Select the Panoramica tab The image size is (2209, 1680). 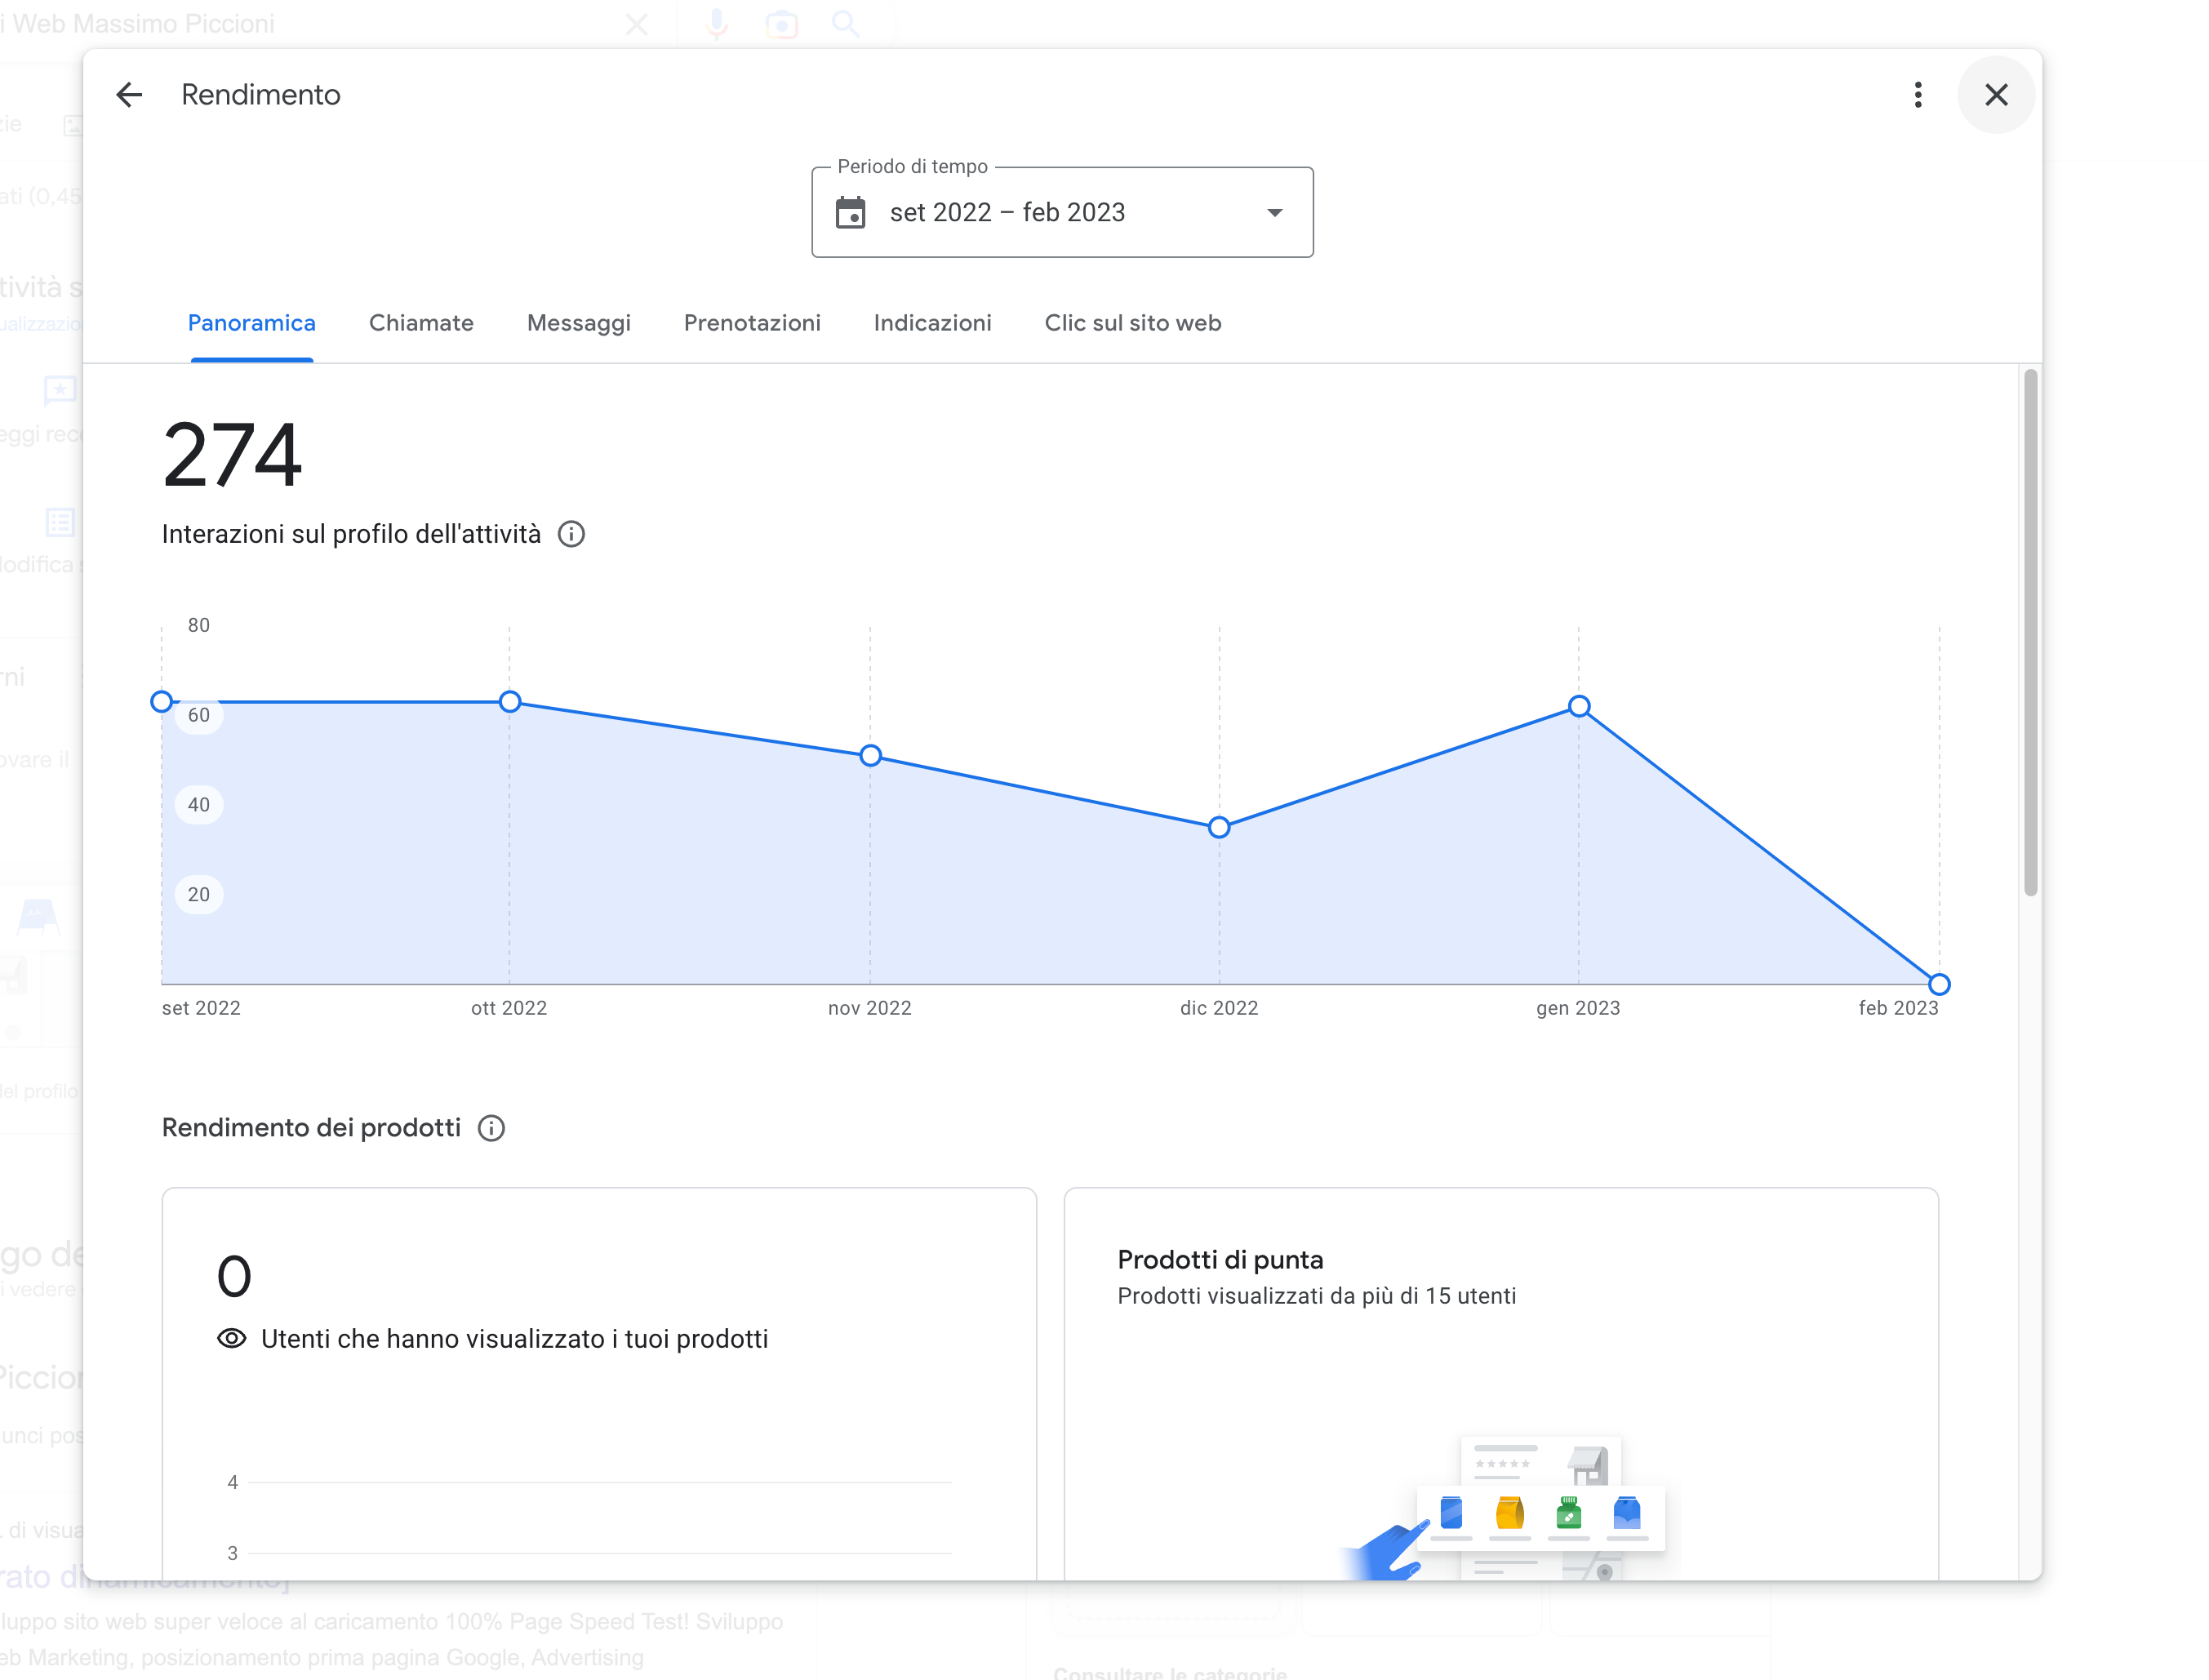pyautogui.click(x=251, y=323)
